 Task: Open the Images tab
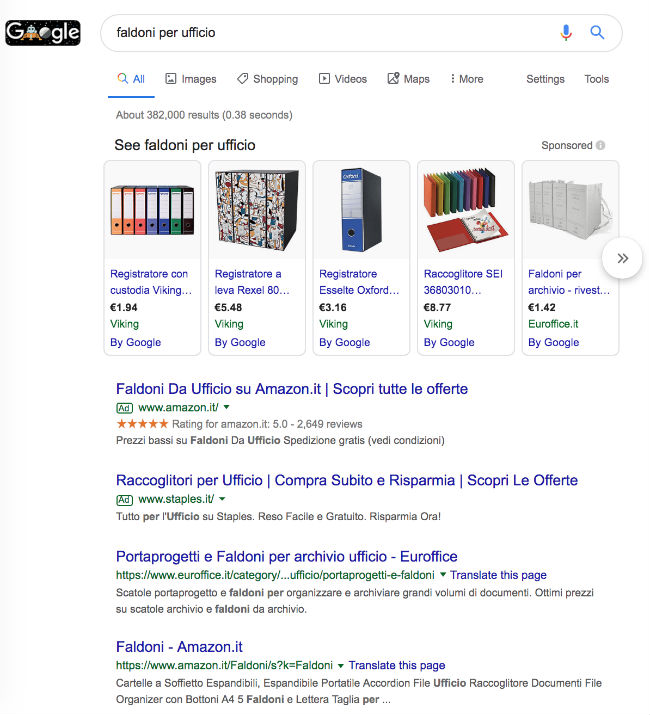[190, 79]
